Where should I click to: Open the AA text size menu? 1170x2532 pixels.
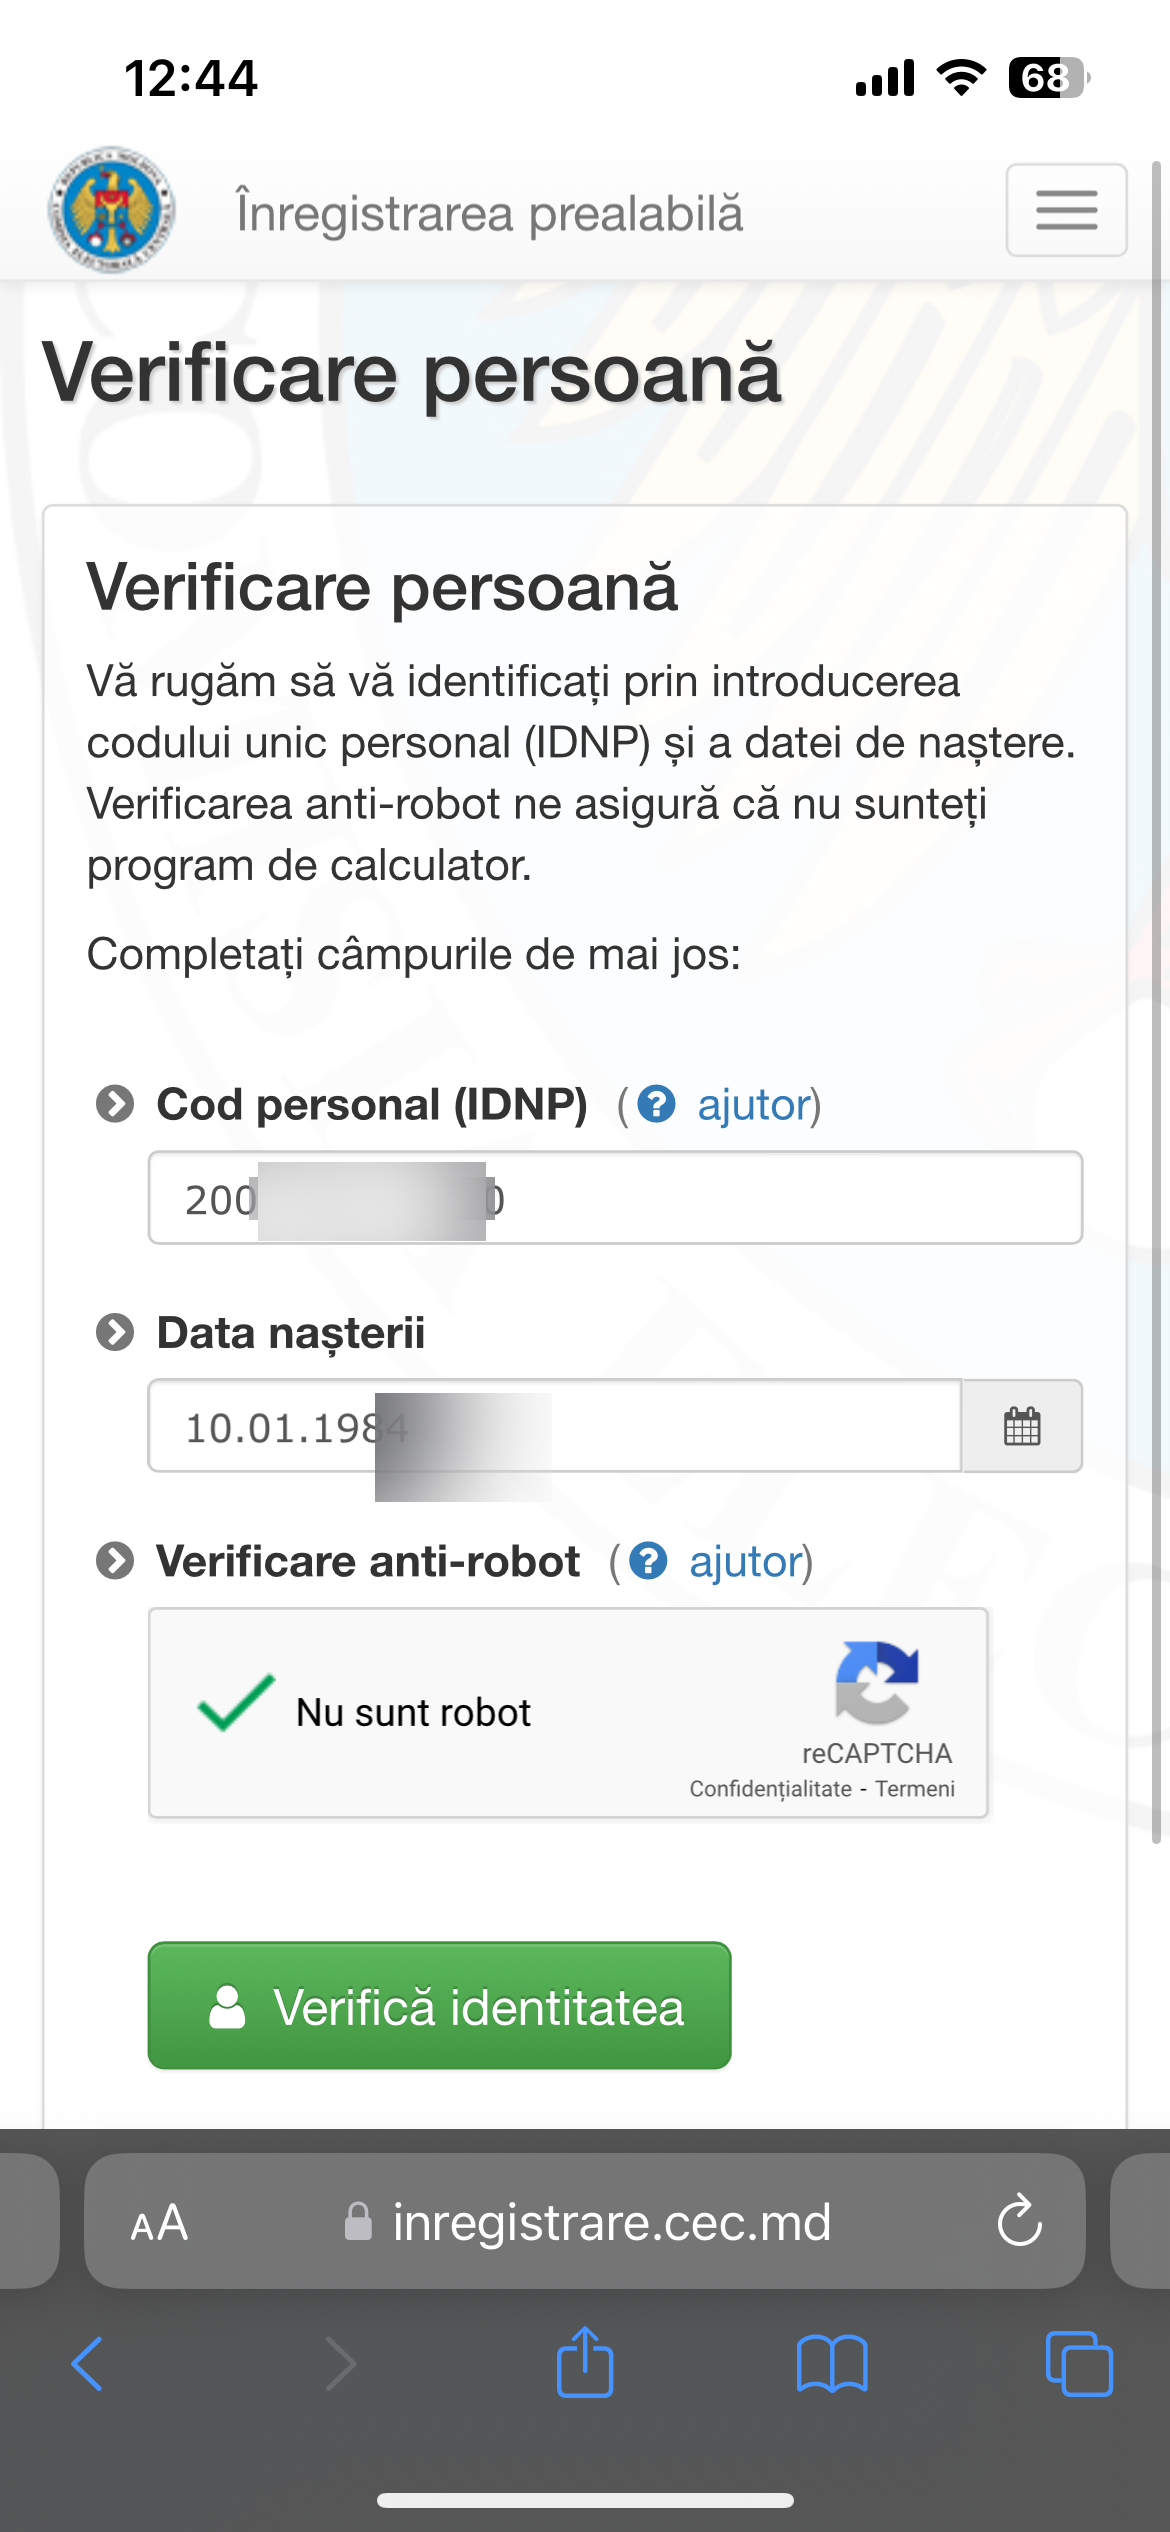tap(159, 2222)
